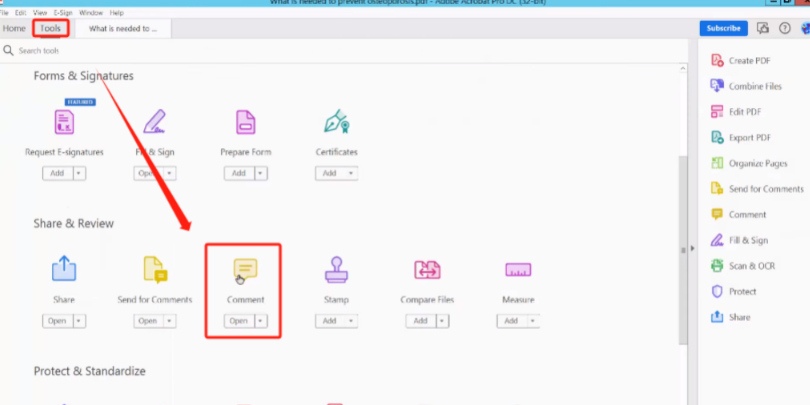Expand dropdown arrow next to Share Open

[x=79, y=321]
